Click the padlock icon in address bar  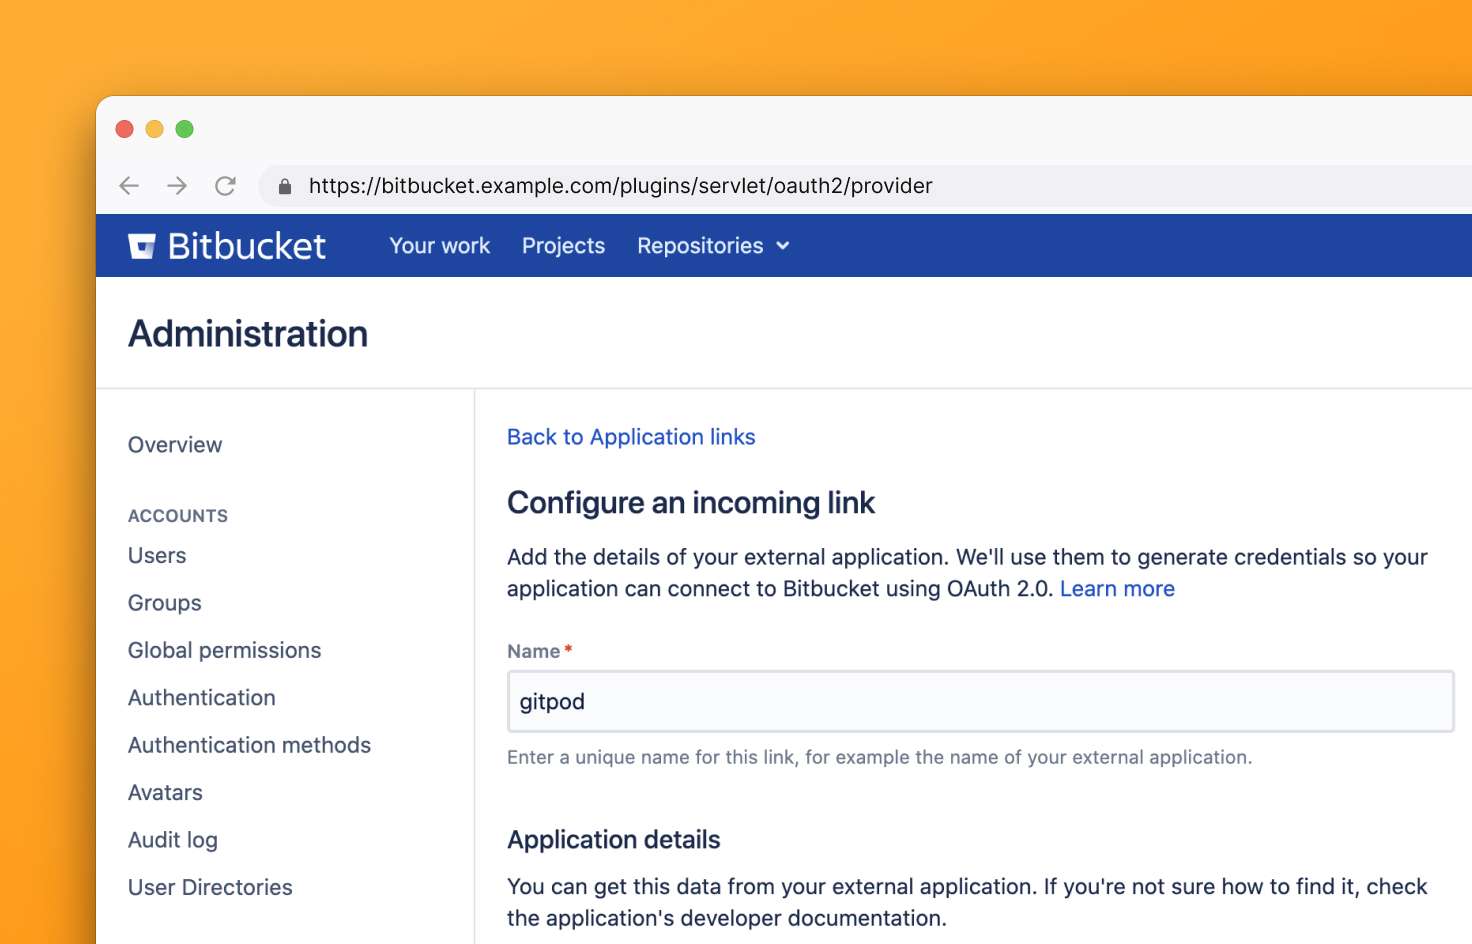point(285,187)
